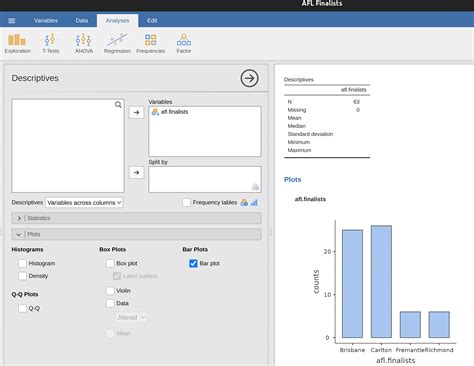Open the Frequencies analyses menu
Image resolution: width=474 pixels, height=366 pixels.
pyautogui.click(x=150, y=43)
